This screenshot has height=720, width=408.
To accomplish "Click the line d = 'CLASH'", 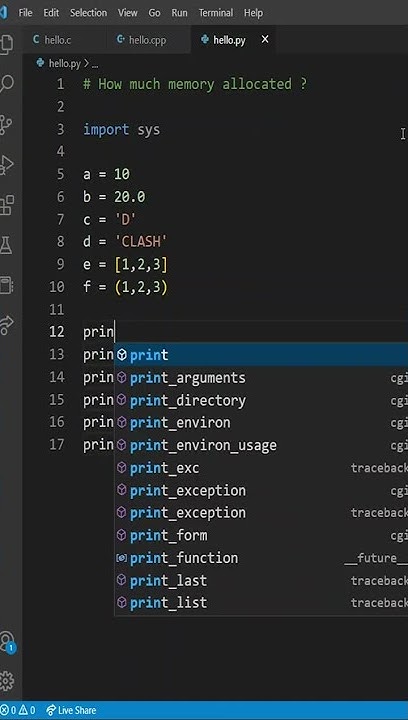I will point(124,242).
